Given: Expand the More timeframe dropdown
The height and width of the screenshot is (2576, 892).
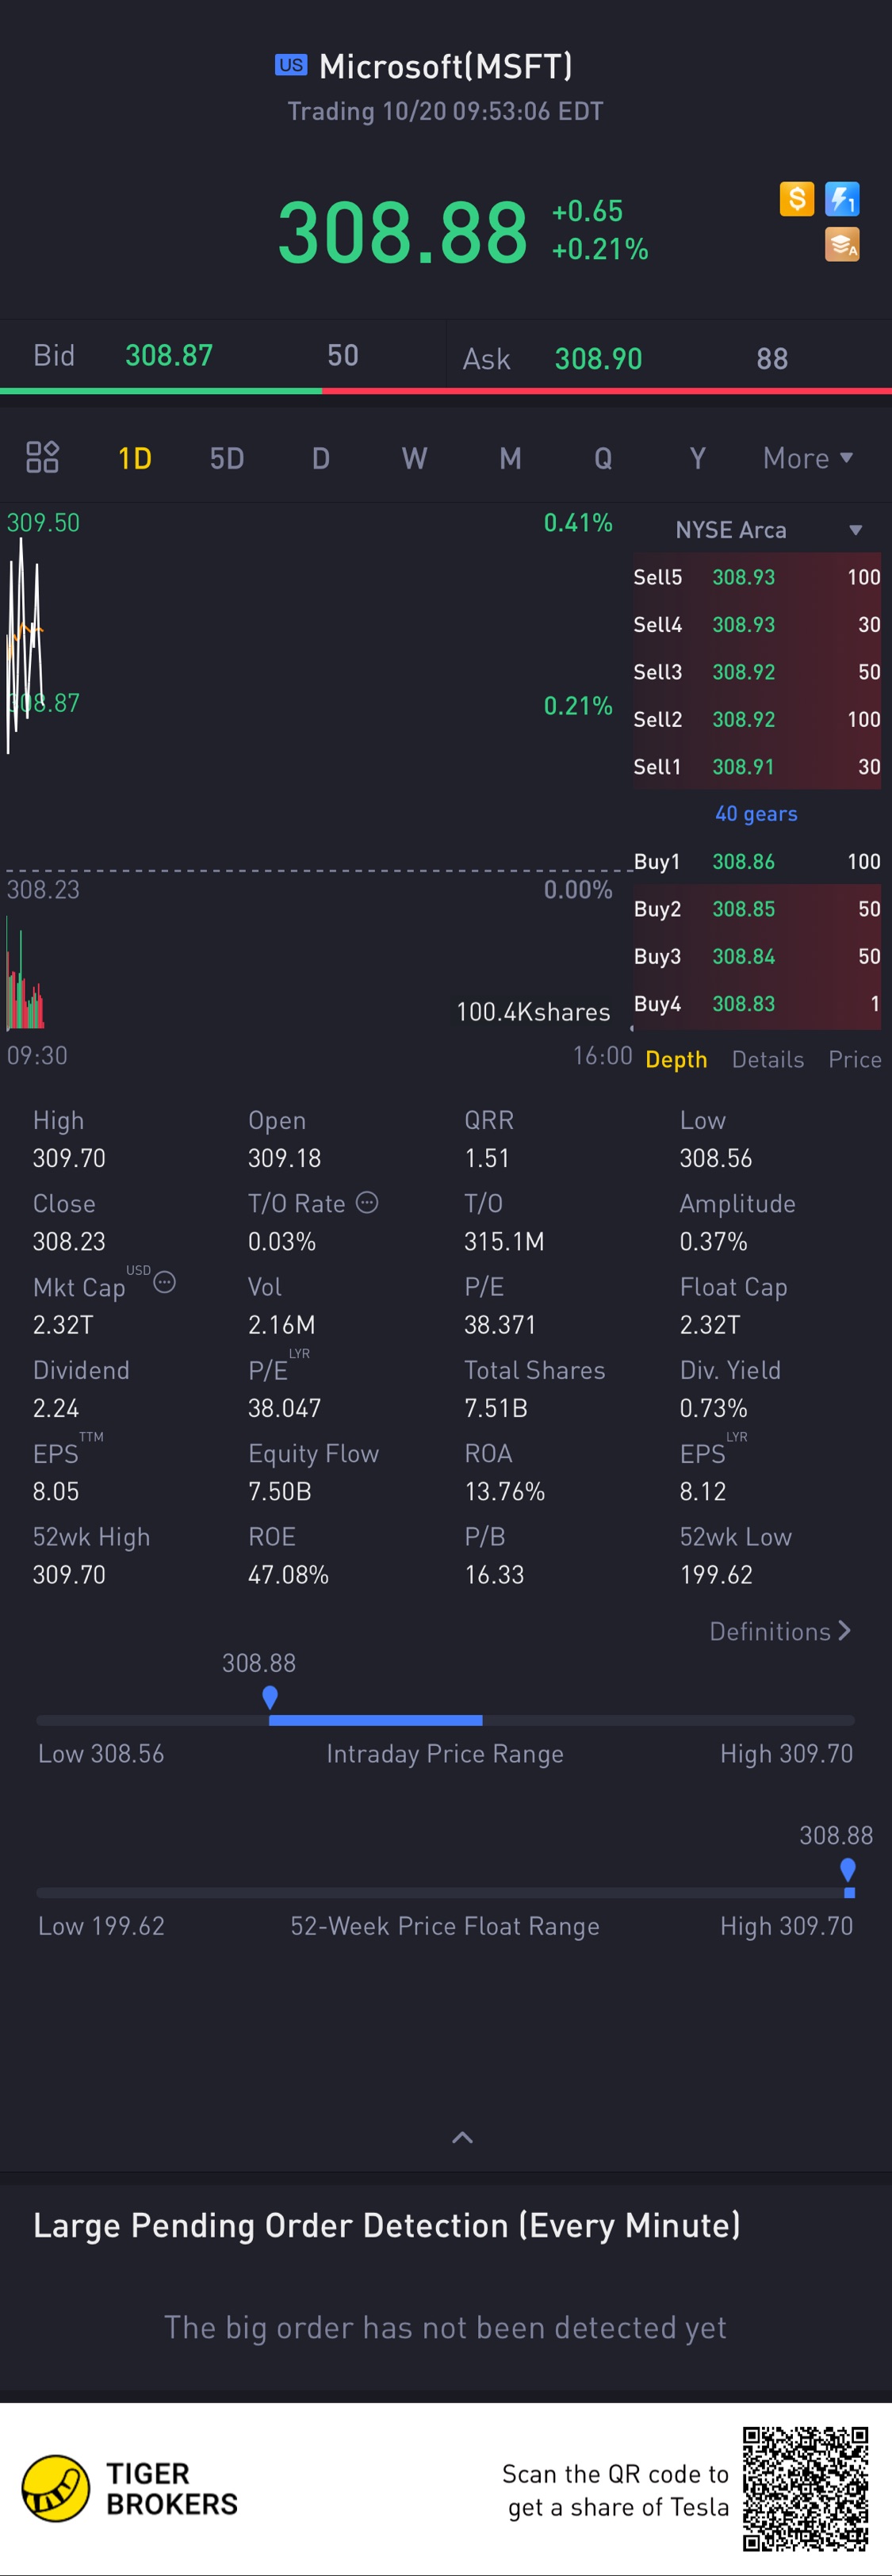Looking at the screenshot, I should point(808,458).
